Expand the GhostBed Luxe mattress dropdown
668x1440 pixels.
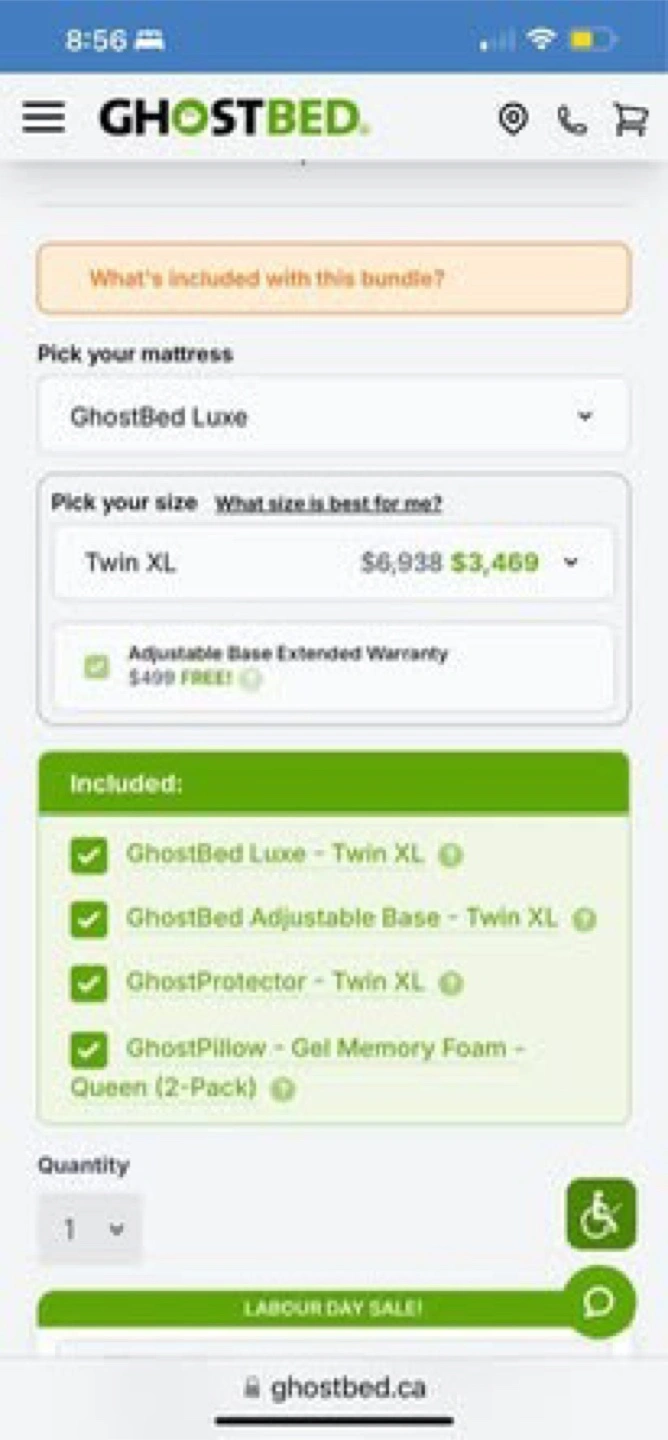coord(333,416)
